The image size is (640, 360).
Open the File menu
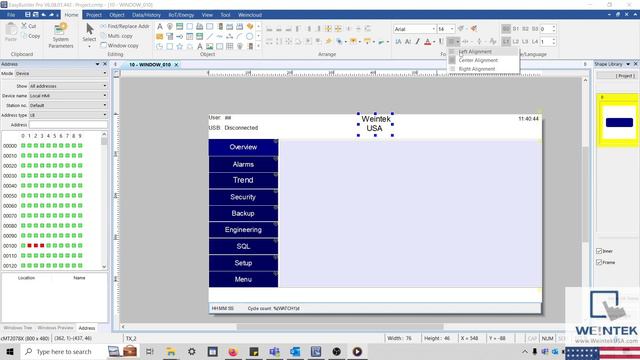11,15
